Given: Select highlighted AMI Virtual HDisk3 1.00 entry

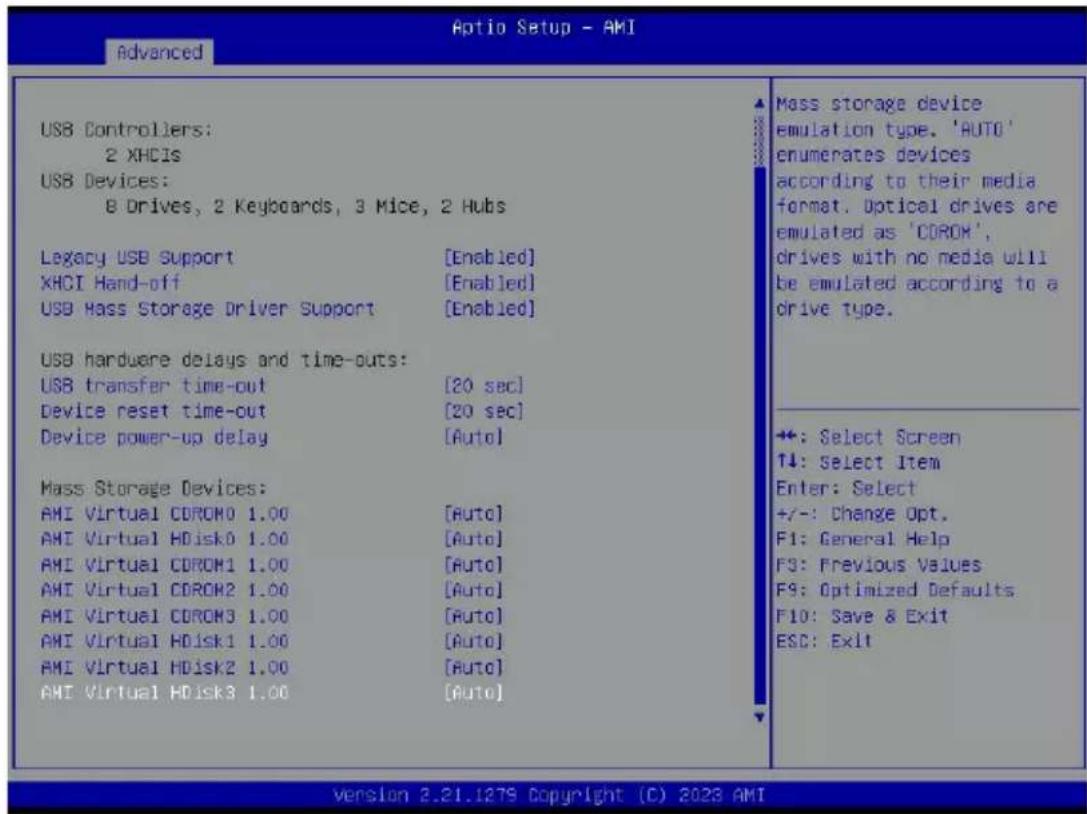Looking at the screenshot, I should coord(164,693).
